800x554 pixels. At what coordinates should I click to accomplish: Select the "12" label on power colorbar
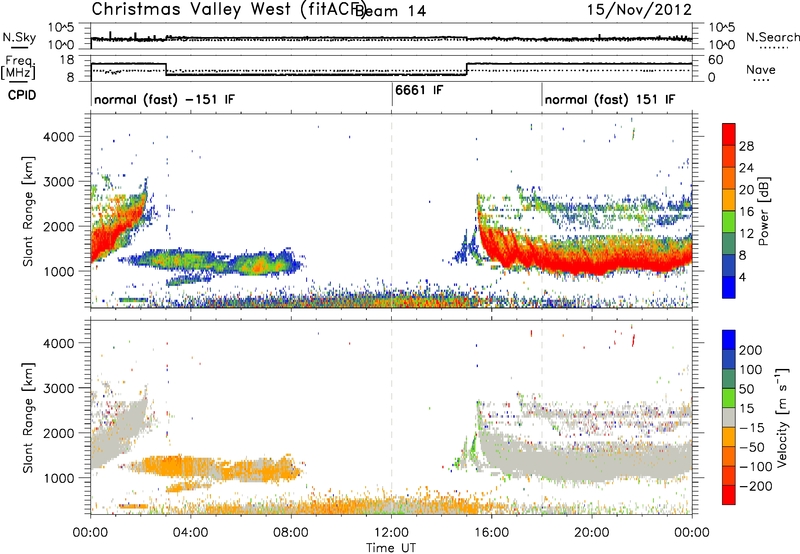tap(746, 234)
